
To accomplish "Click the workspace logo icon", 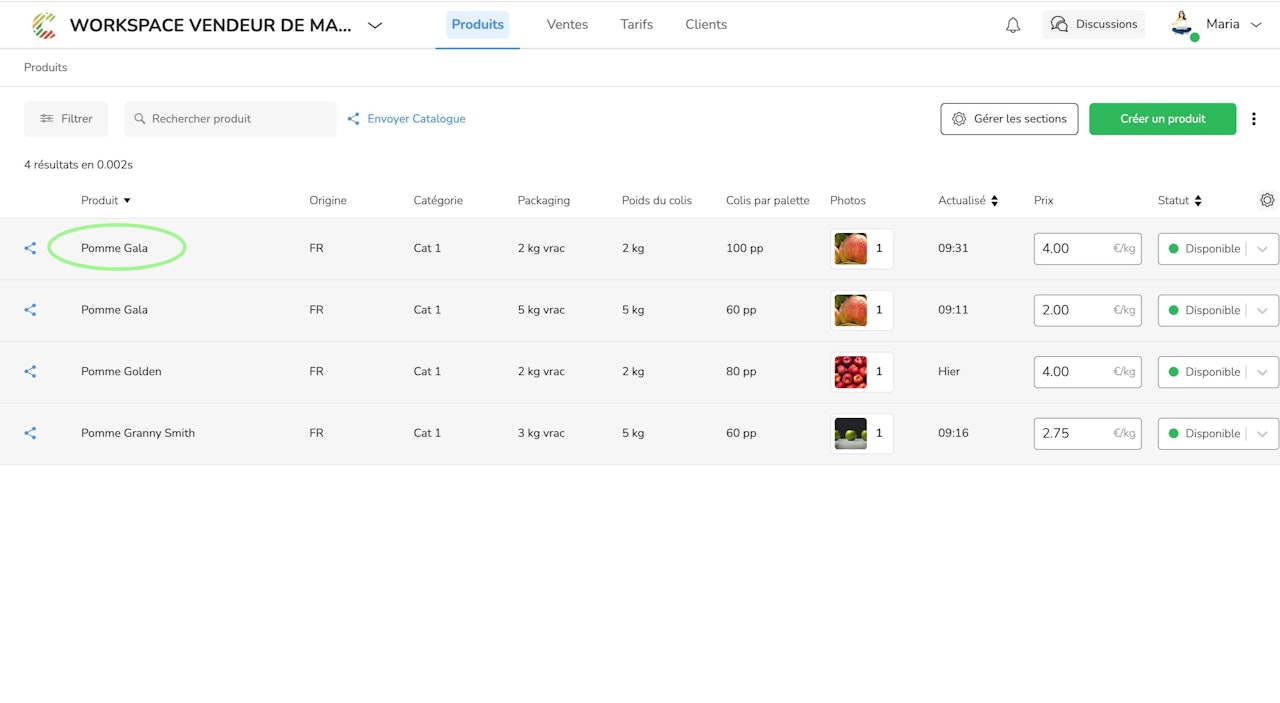I will coord(44,25).
